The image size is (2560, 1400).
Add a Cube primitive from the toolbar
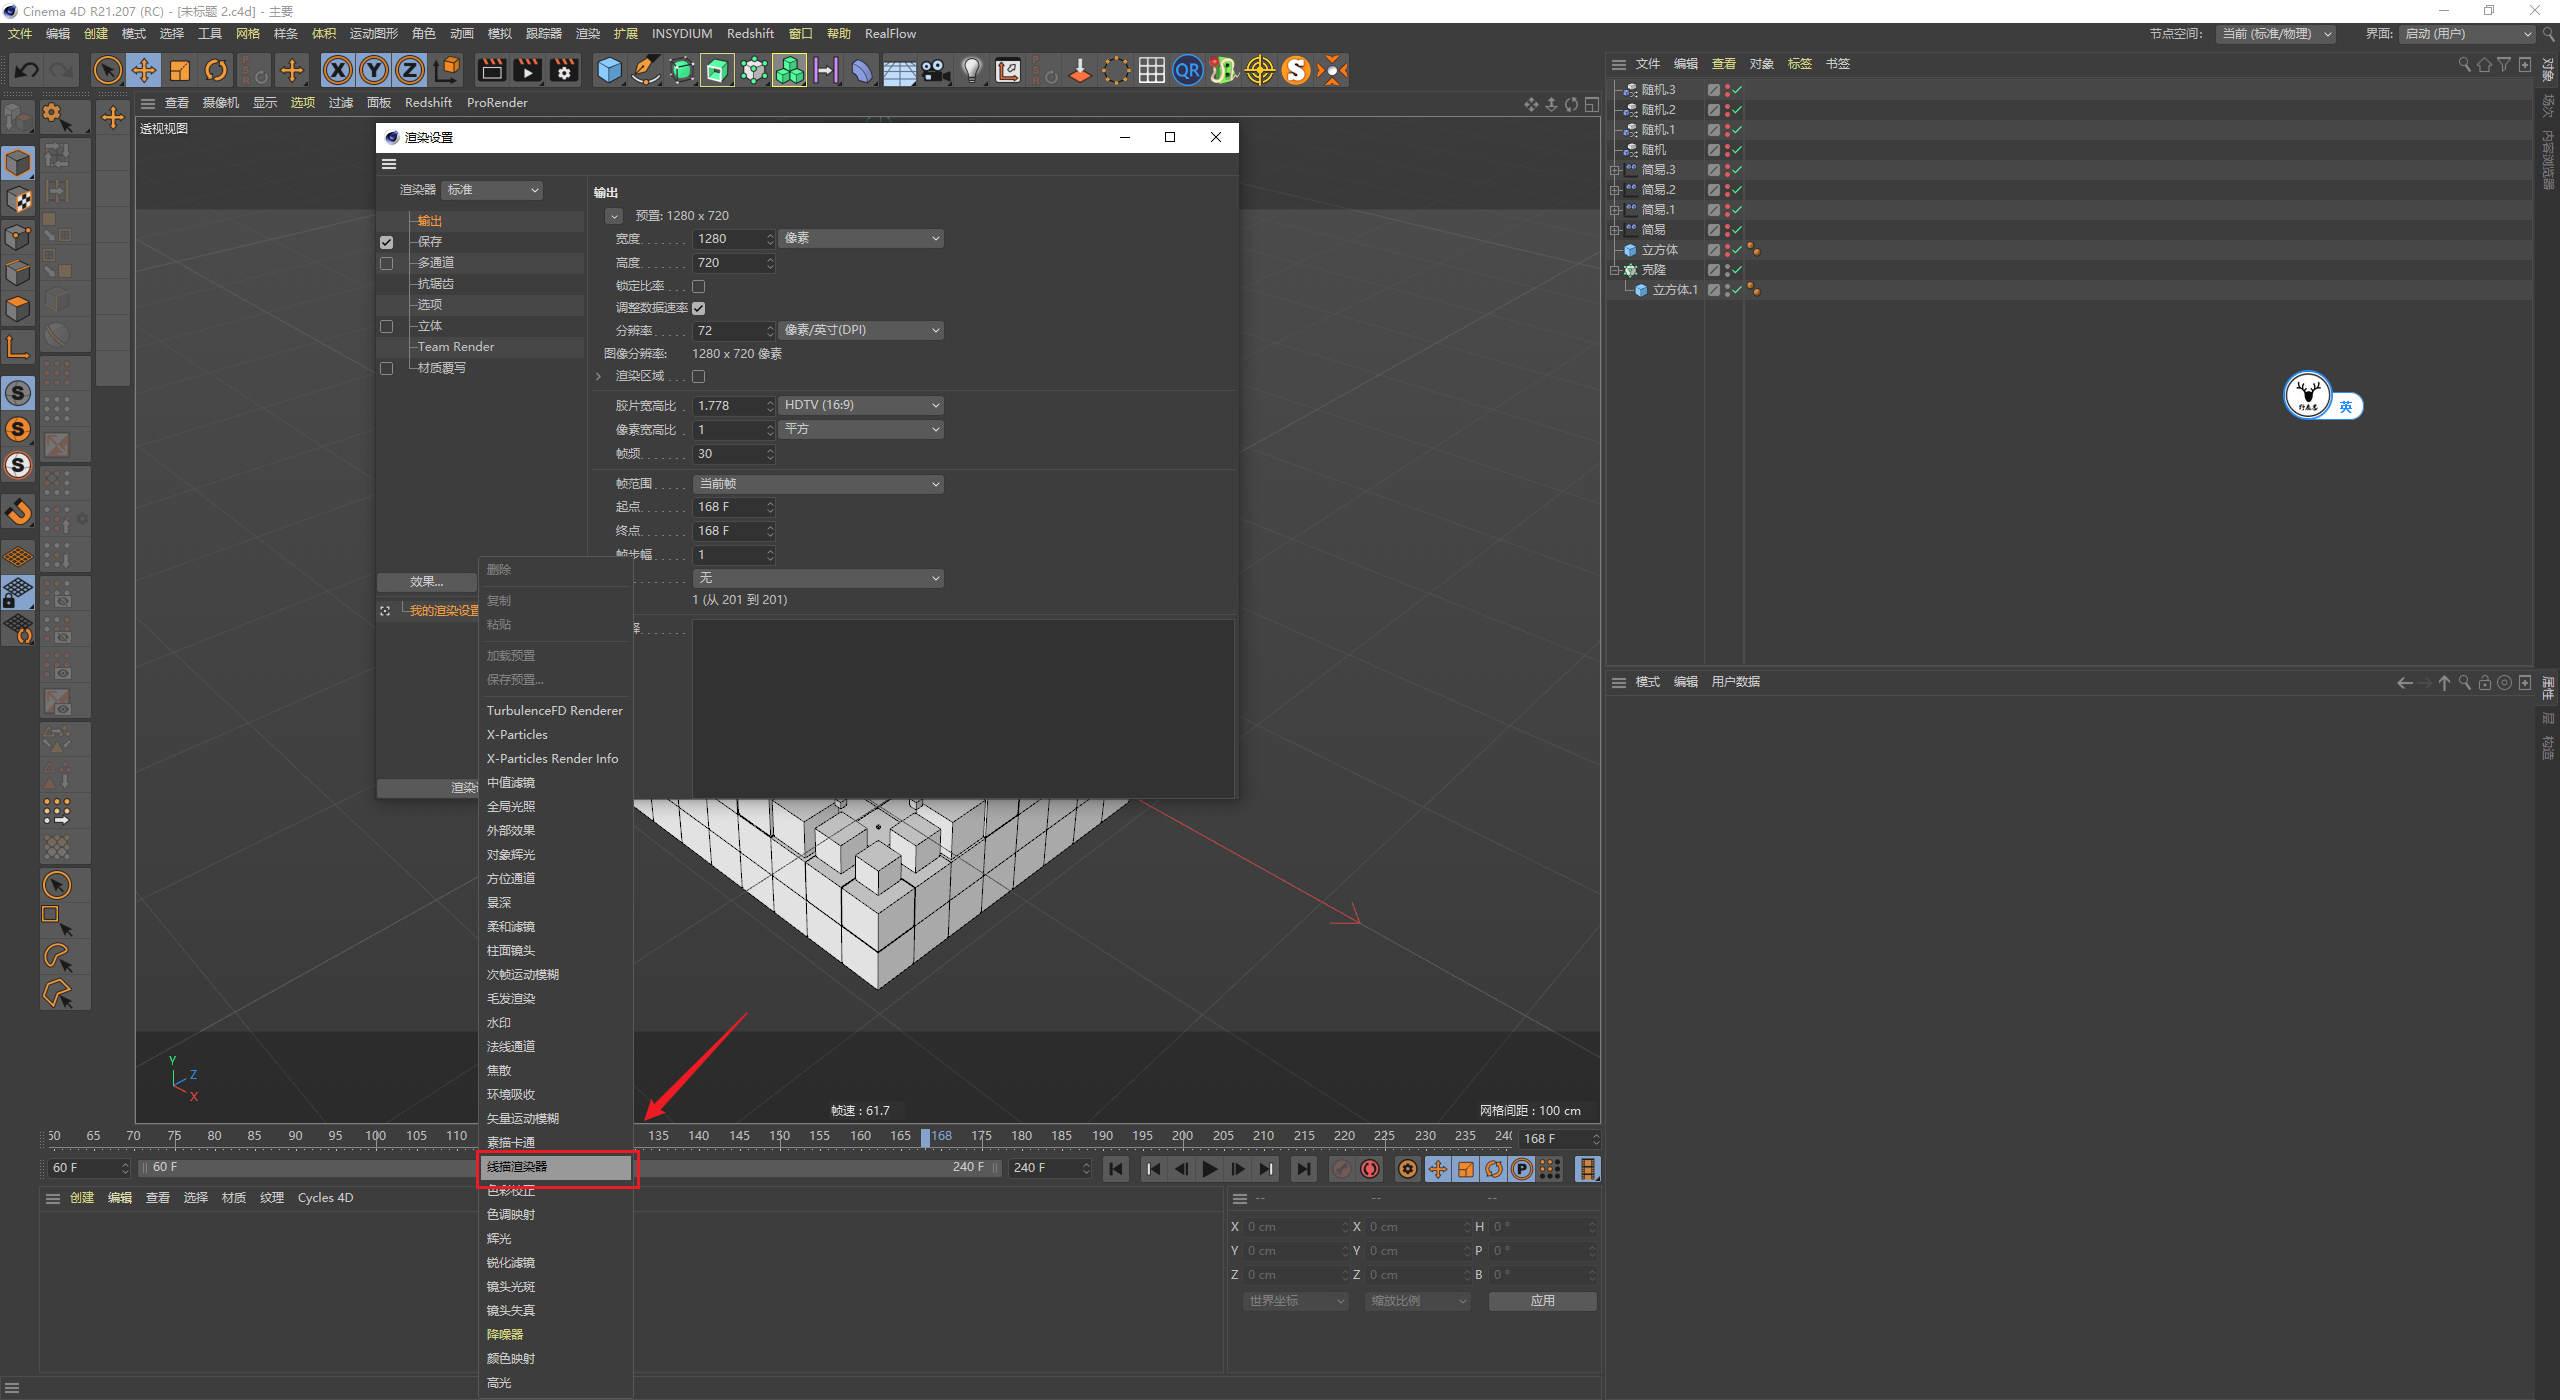coord(609,70)
